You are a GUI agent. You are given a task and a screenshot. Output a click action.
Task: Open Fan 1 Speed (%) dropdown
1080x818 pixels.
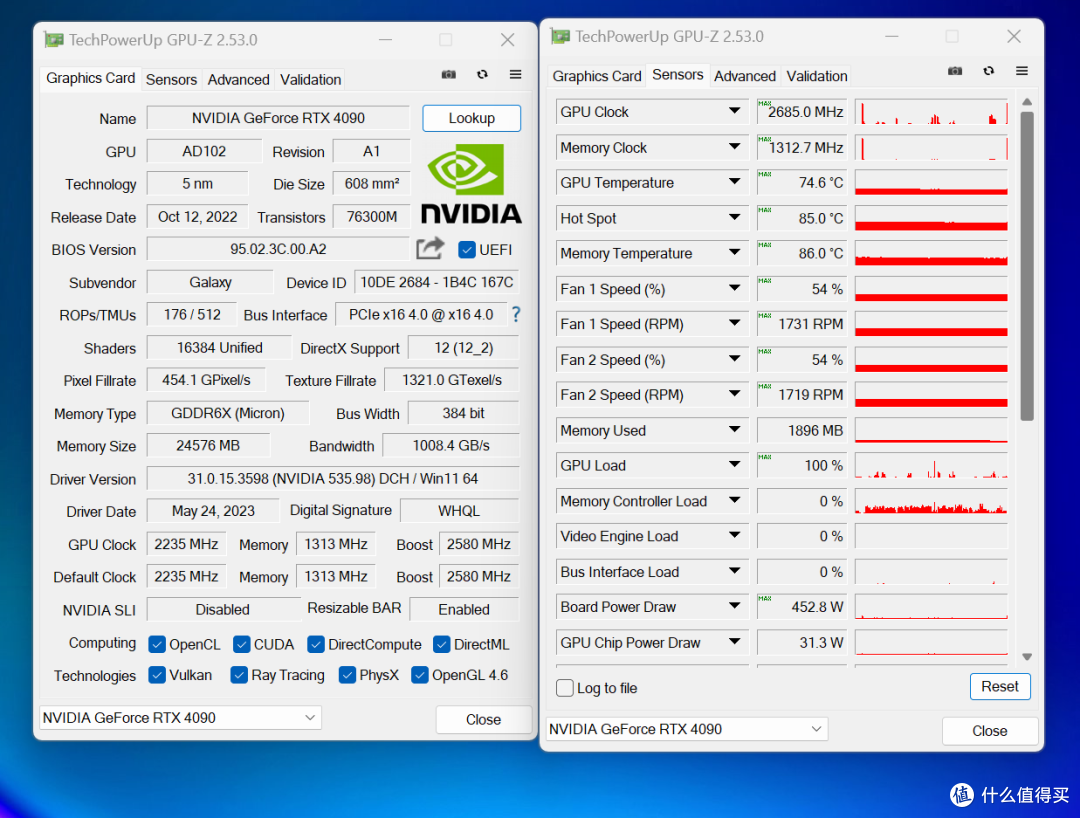coord(734,289)
